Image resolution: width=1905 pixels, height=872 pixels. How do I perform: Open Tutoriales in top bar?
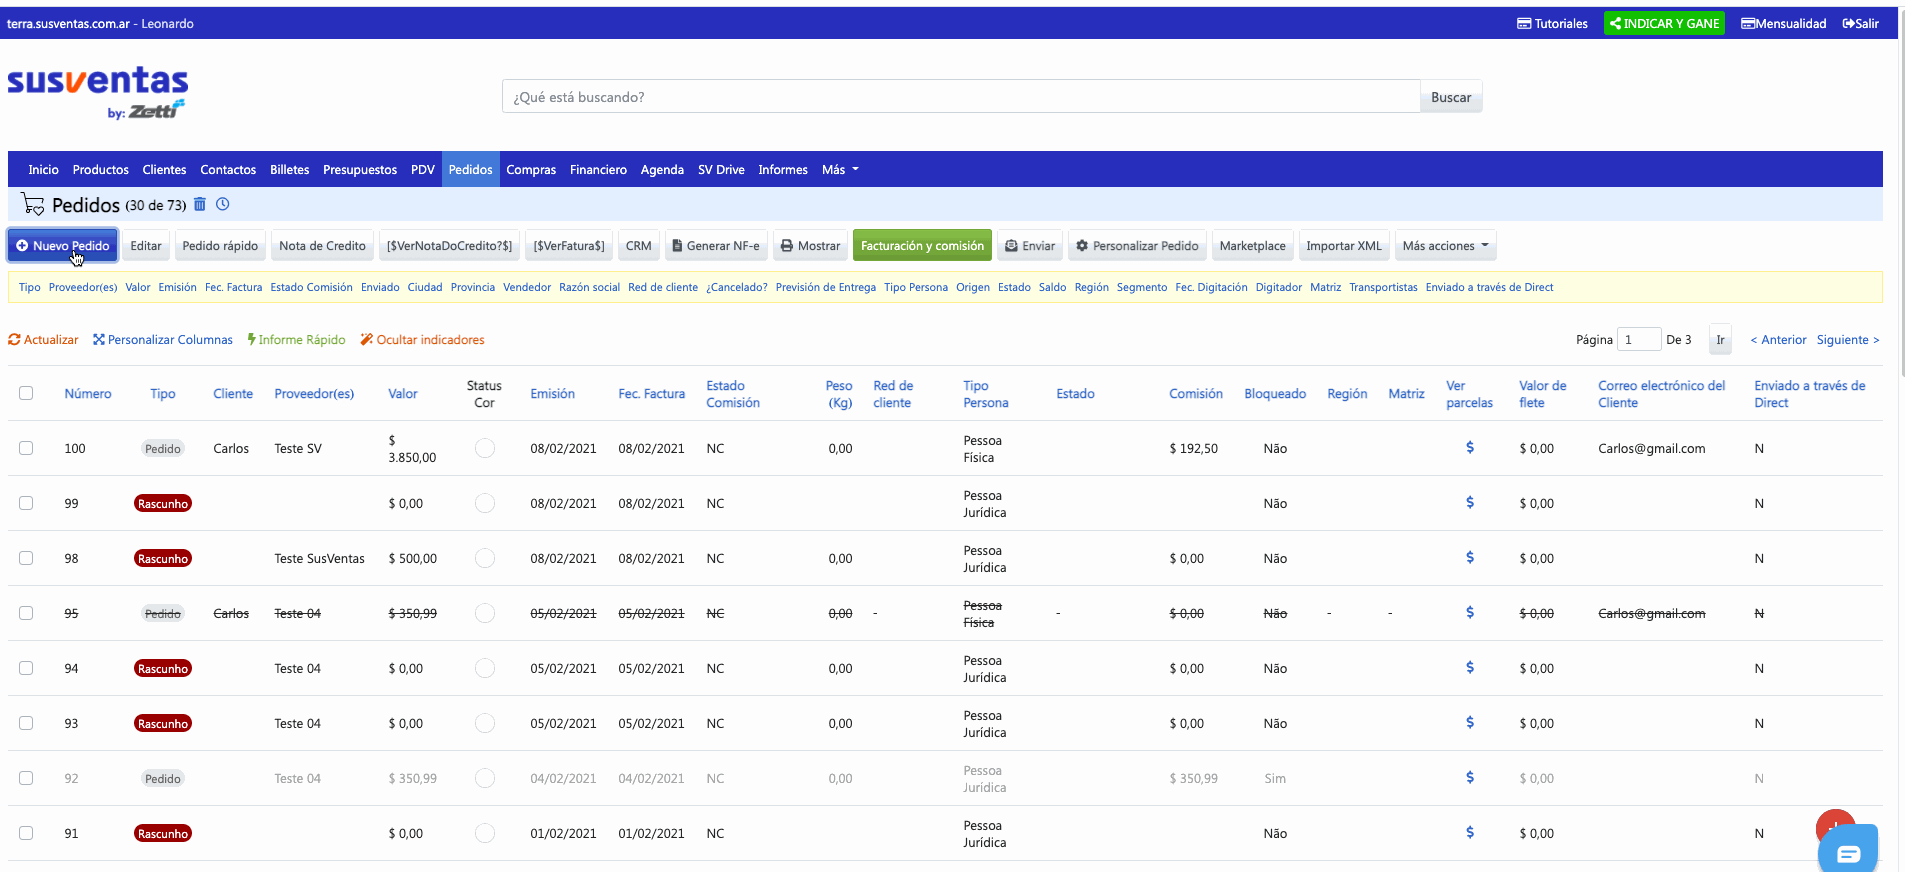(1552, 23)
